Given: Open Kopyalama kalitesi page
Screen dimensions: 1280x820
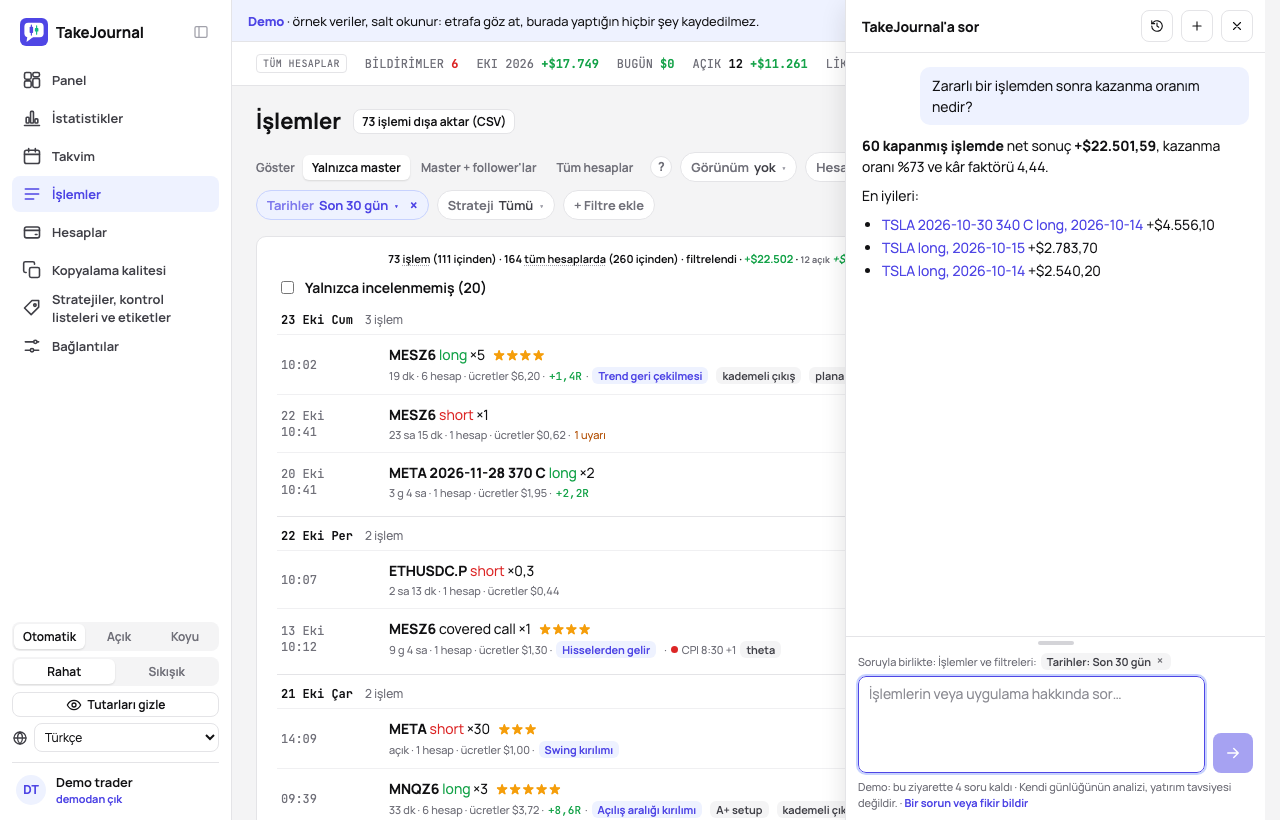Looking at the screenshot, I should point(115,270).
